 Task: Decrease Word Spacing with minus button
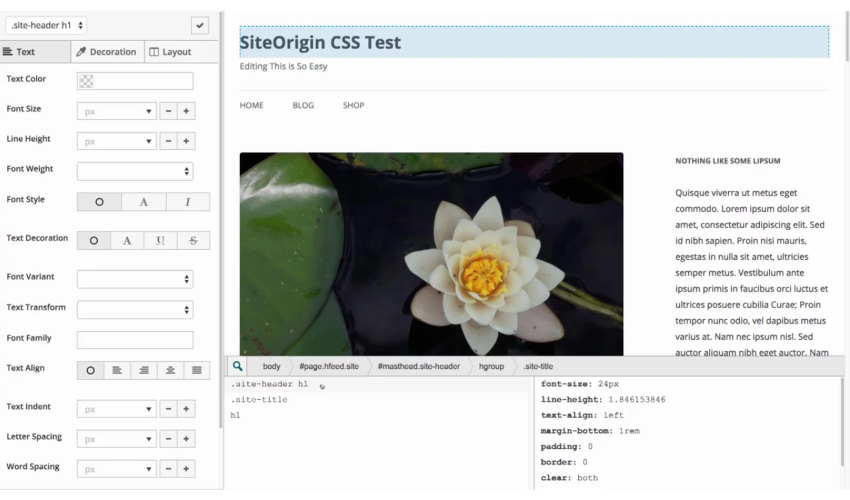click(x=169, y=469)
